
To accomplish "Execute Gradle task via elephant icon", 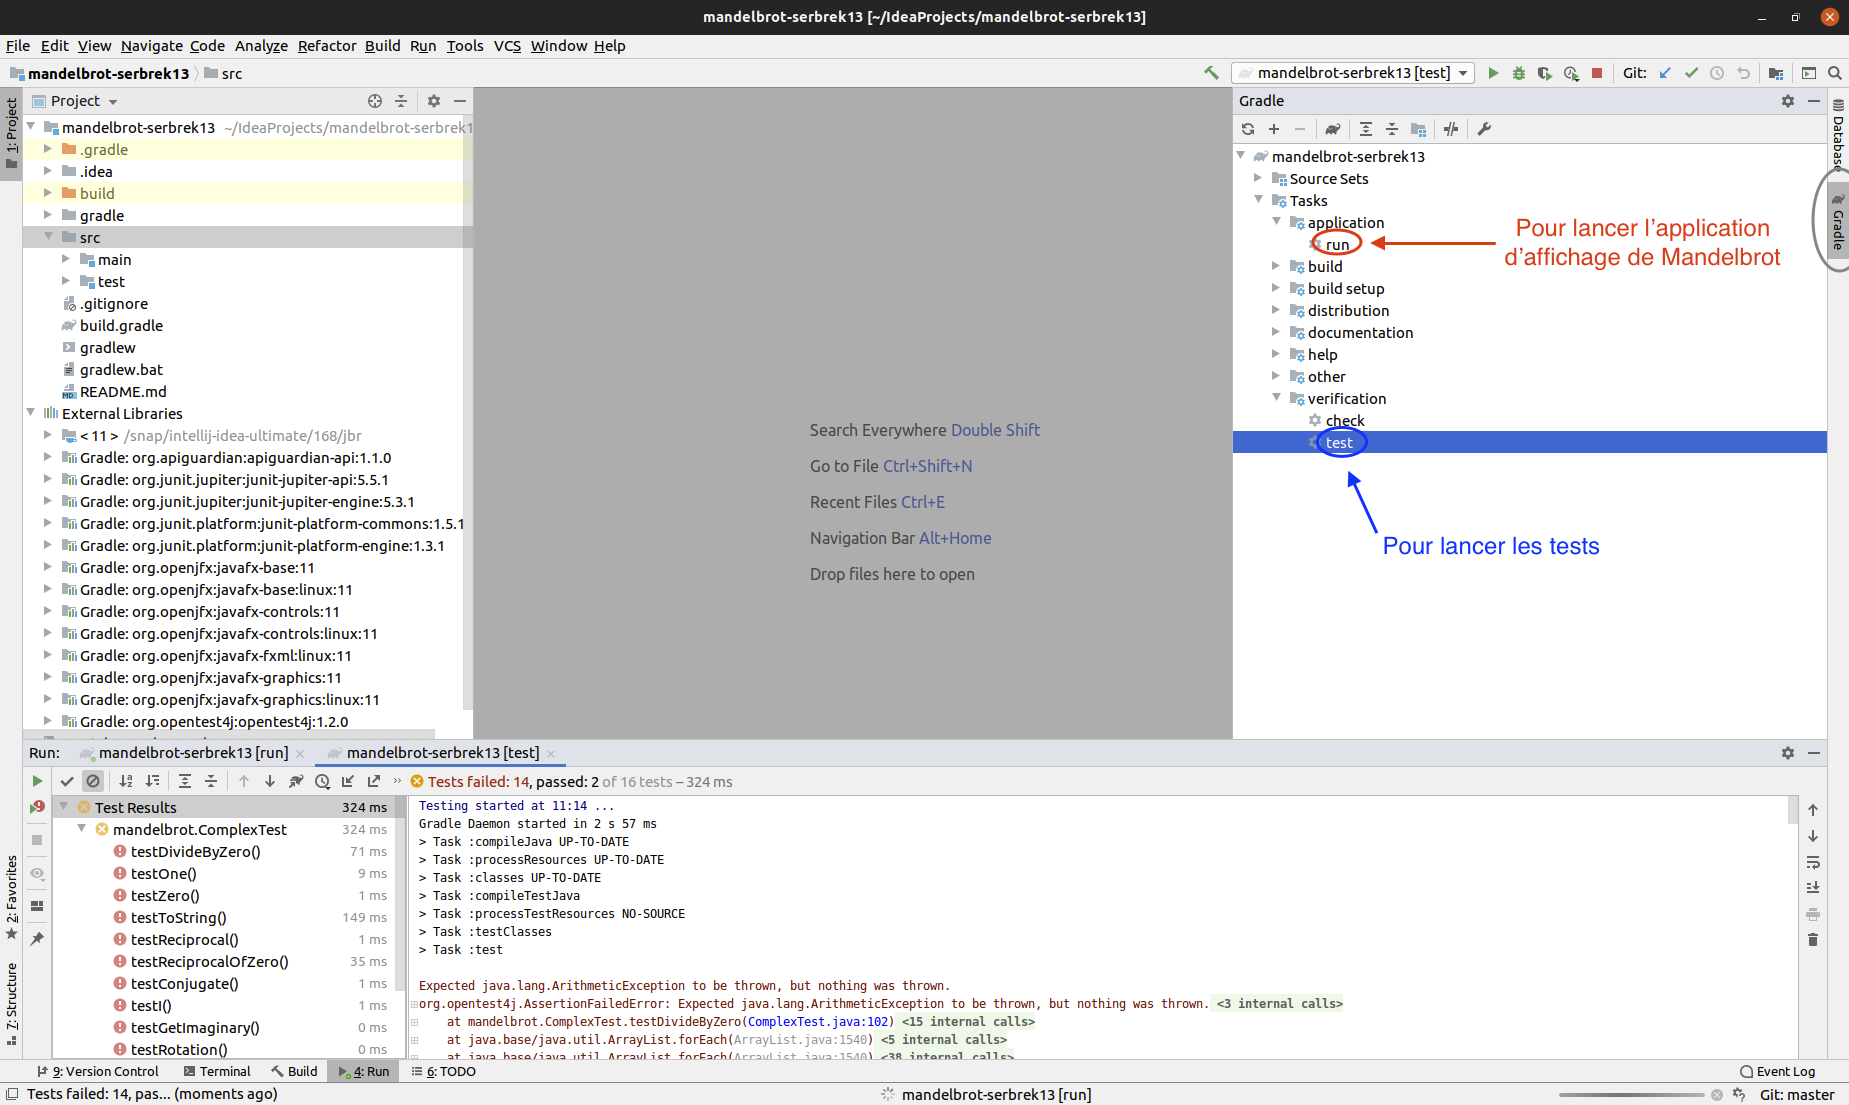I will (x=1332, y=129).
